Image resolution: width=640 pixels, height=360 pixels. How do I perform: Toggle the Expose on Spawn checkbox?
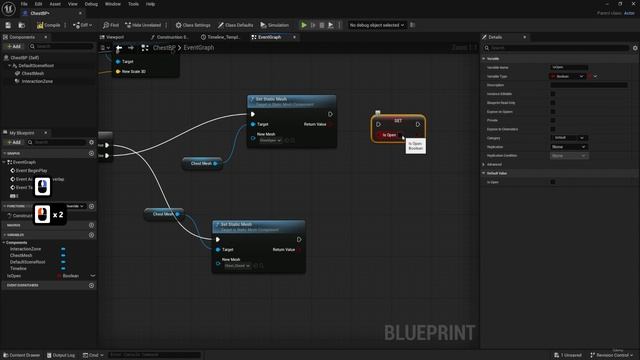(553, 111)
